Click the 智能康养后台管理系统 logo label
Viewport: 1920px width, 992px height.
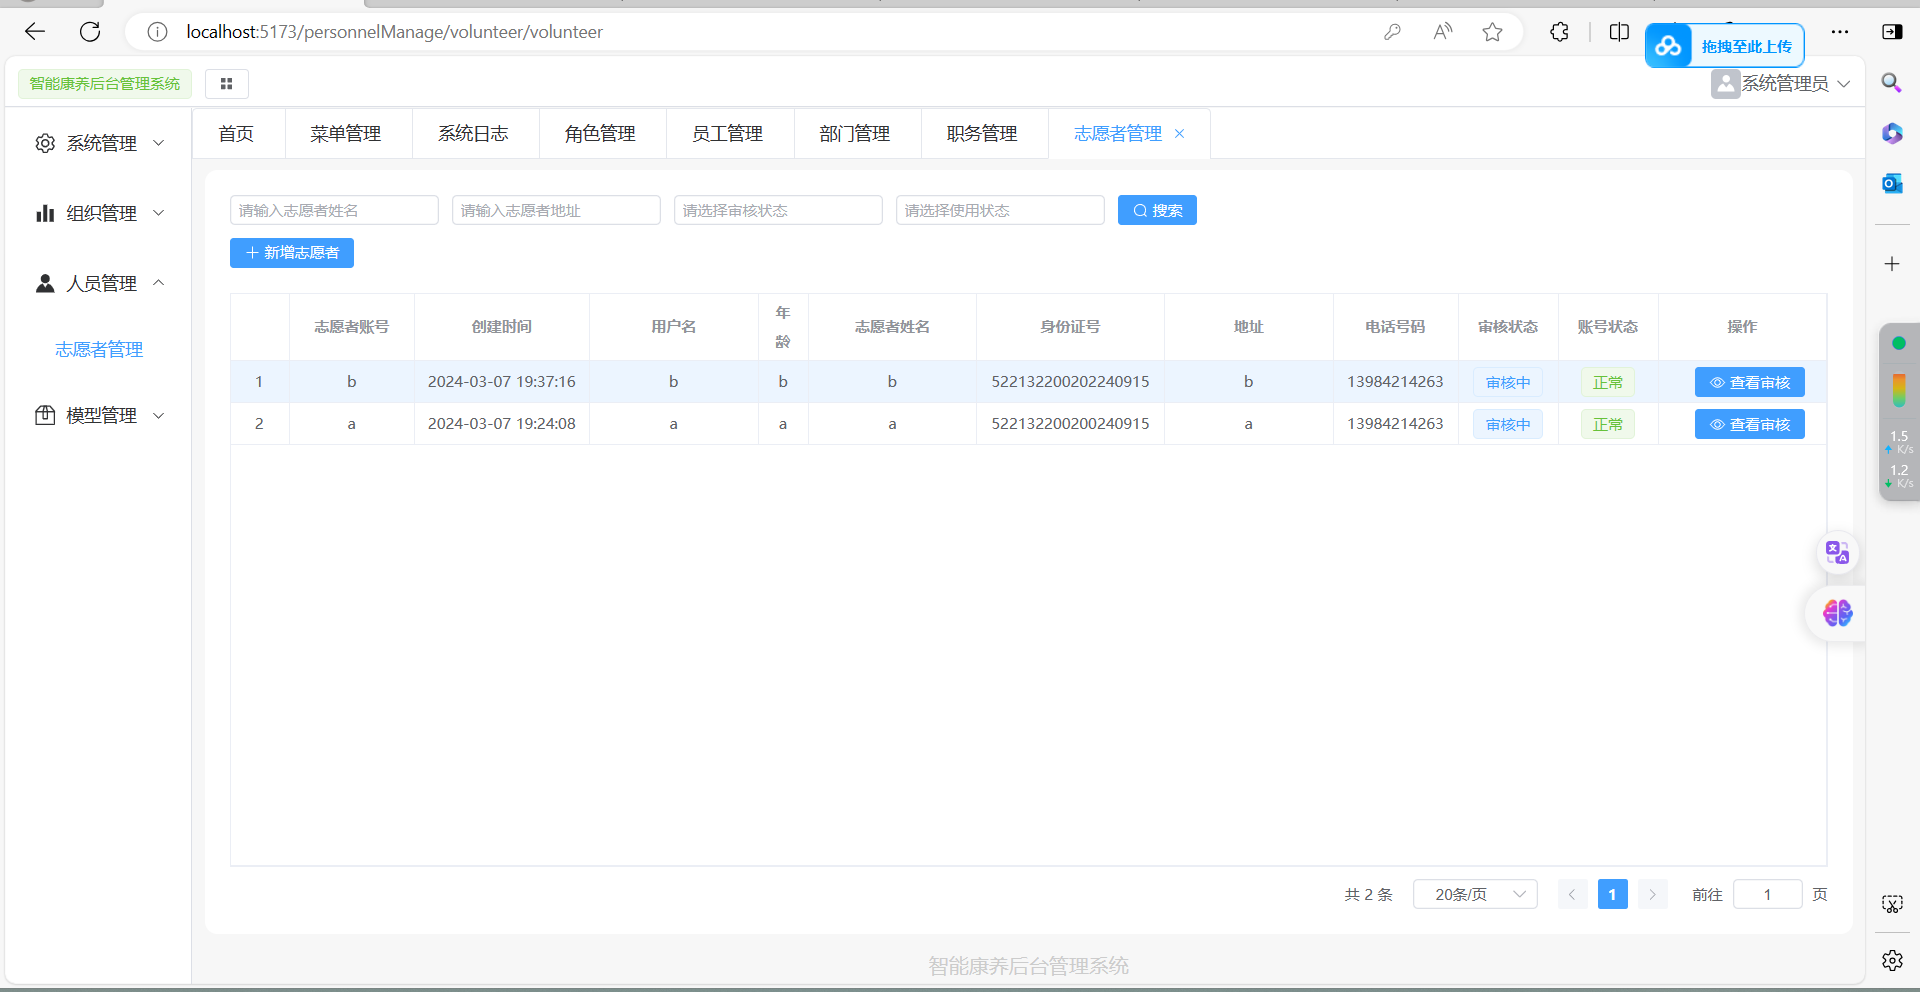pyautogui.click(x=105, y=84)
